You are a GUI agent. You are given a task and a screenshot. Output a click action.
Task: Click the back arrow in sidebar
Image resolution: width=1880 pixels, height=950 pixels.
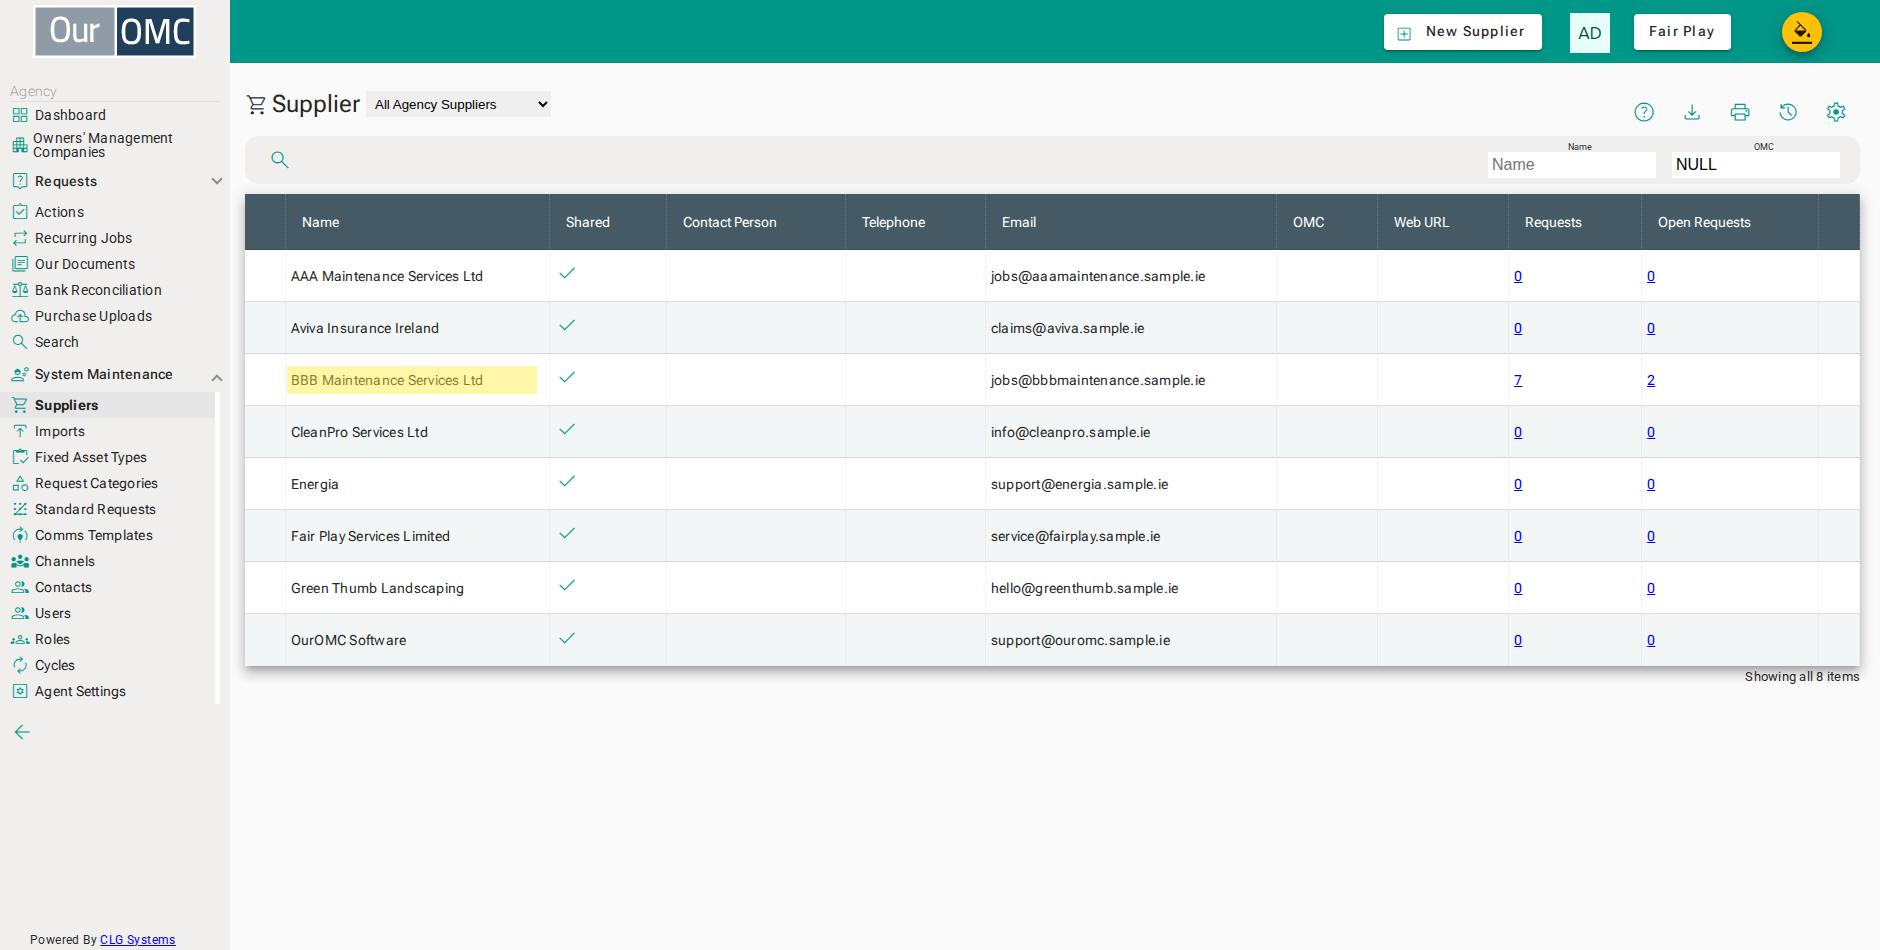22,732
